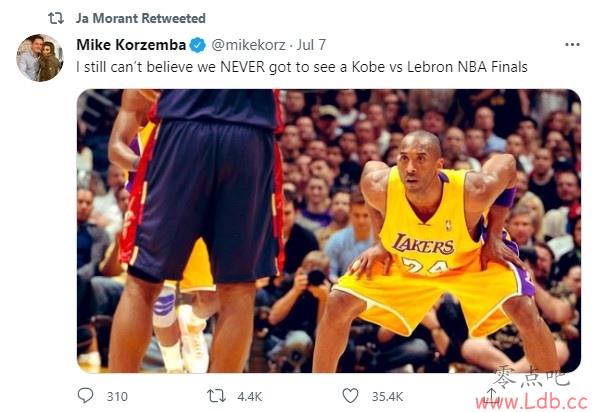Click the blue verified badge
This screenshot has width=597, height=412.
198,45
